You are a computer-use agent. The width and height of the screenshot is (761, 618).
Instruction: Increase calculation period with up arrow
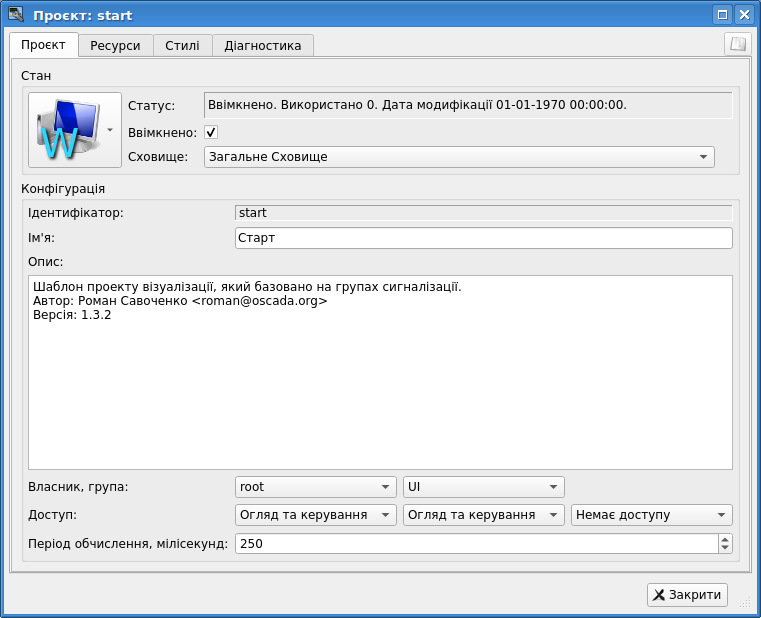[725, 539]
